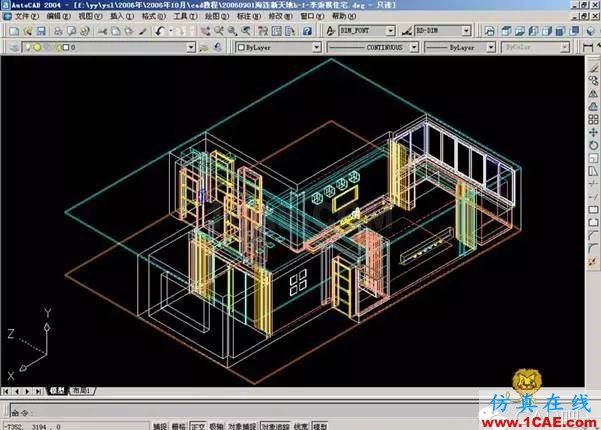Toggle 正交 (Ortho) mode in status bar
The width and height of the screenshot is (601, 430).
click(198, 426)
